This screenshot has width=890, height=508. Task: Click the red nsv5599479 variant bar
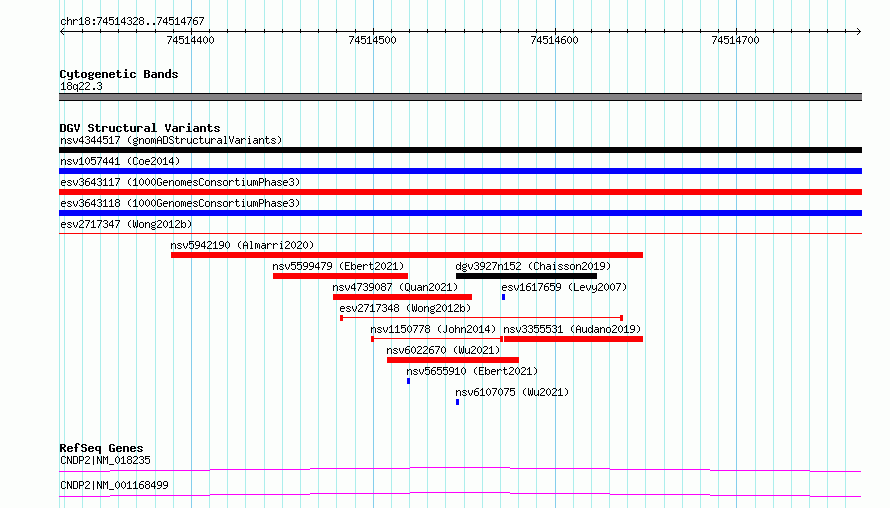[340, 276]
